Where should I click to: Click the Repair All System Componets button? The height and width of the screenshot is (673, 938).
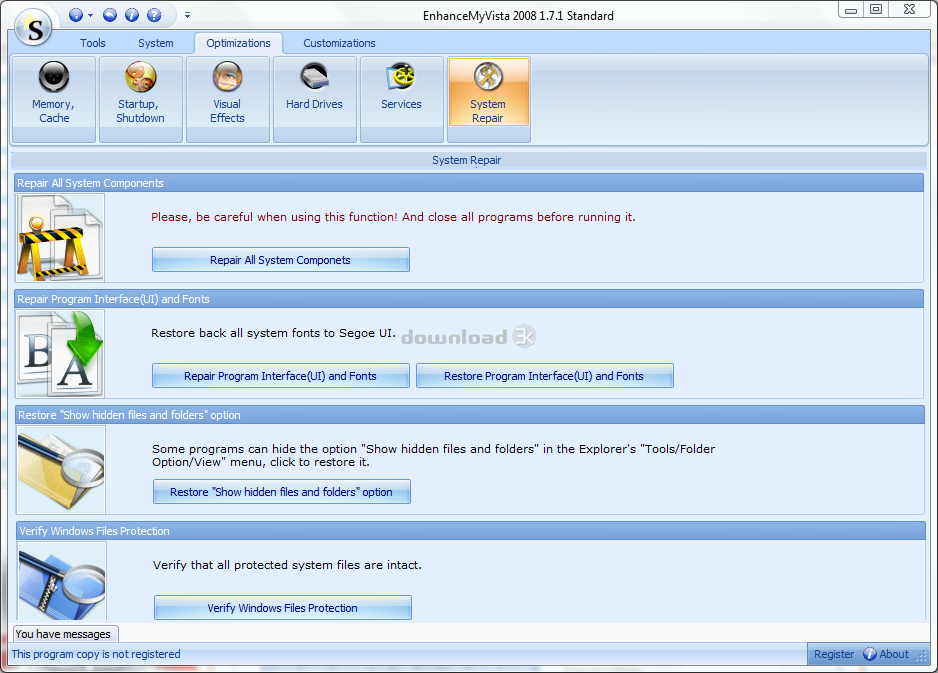(281, 260)
